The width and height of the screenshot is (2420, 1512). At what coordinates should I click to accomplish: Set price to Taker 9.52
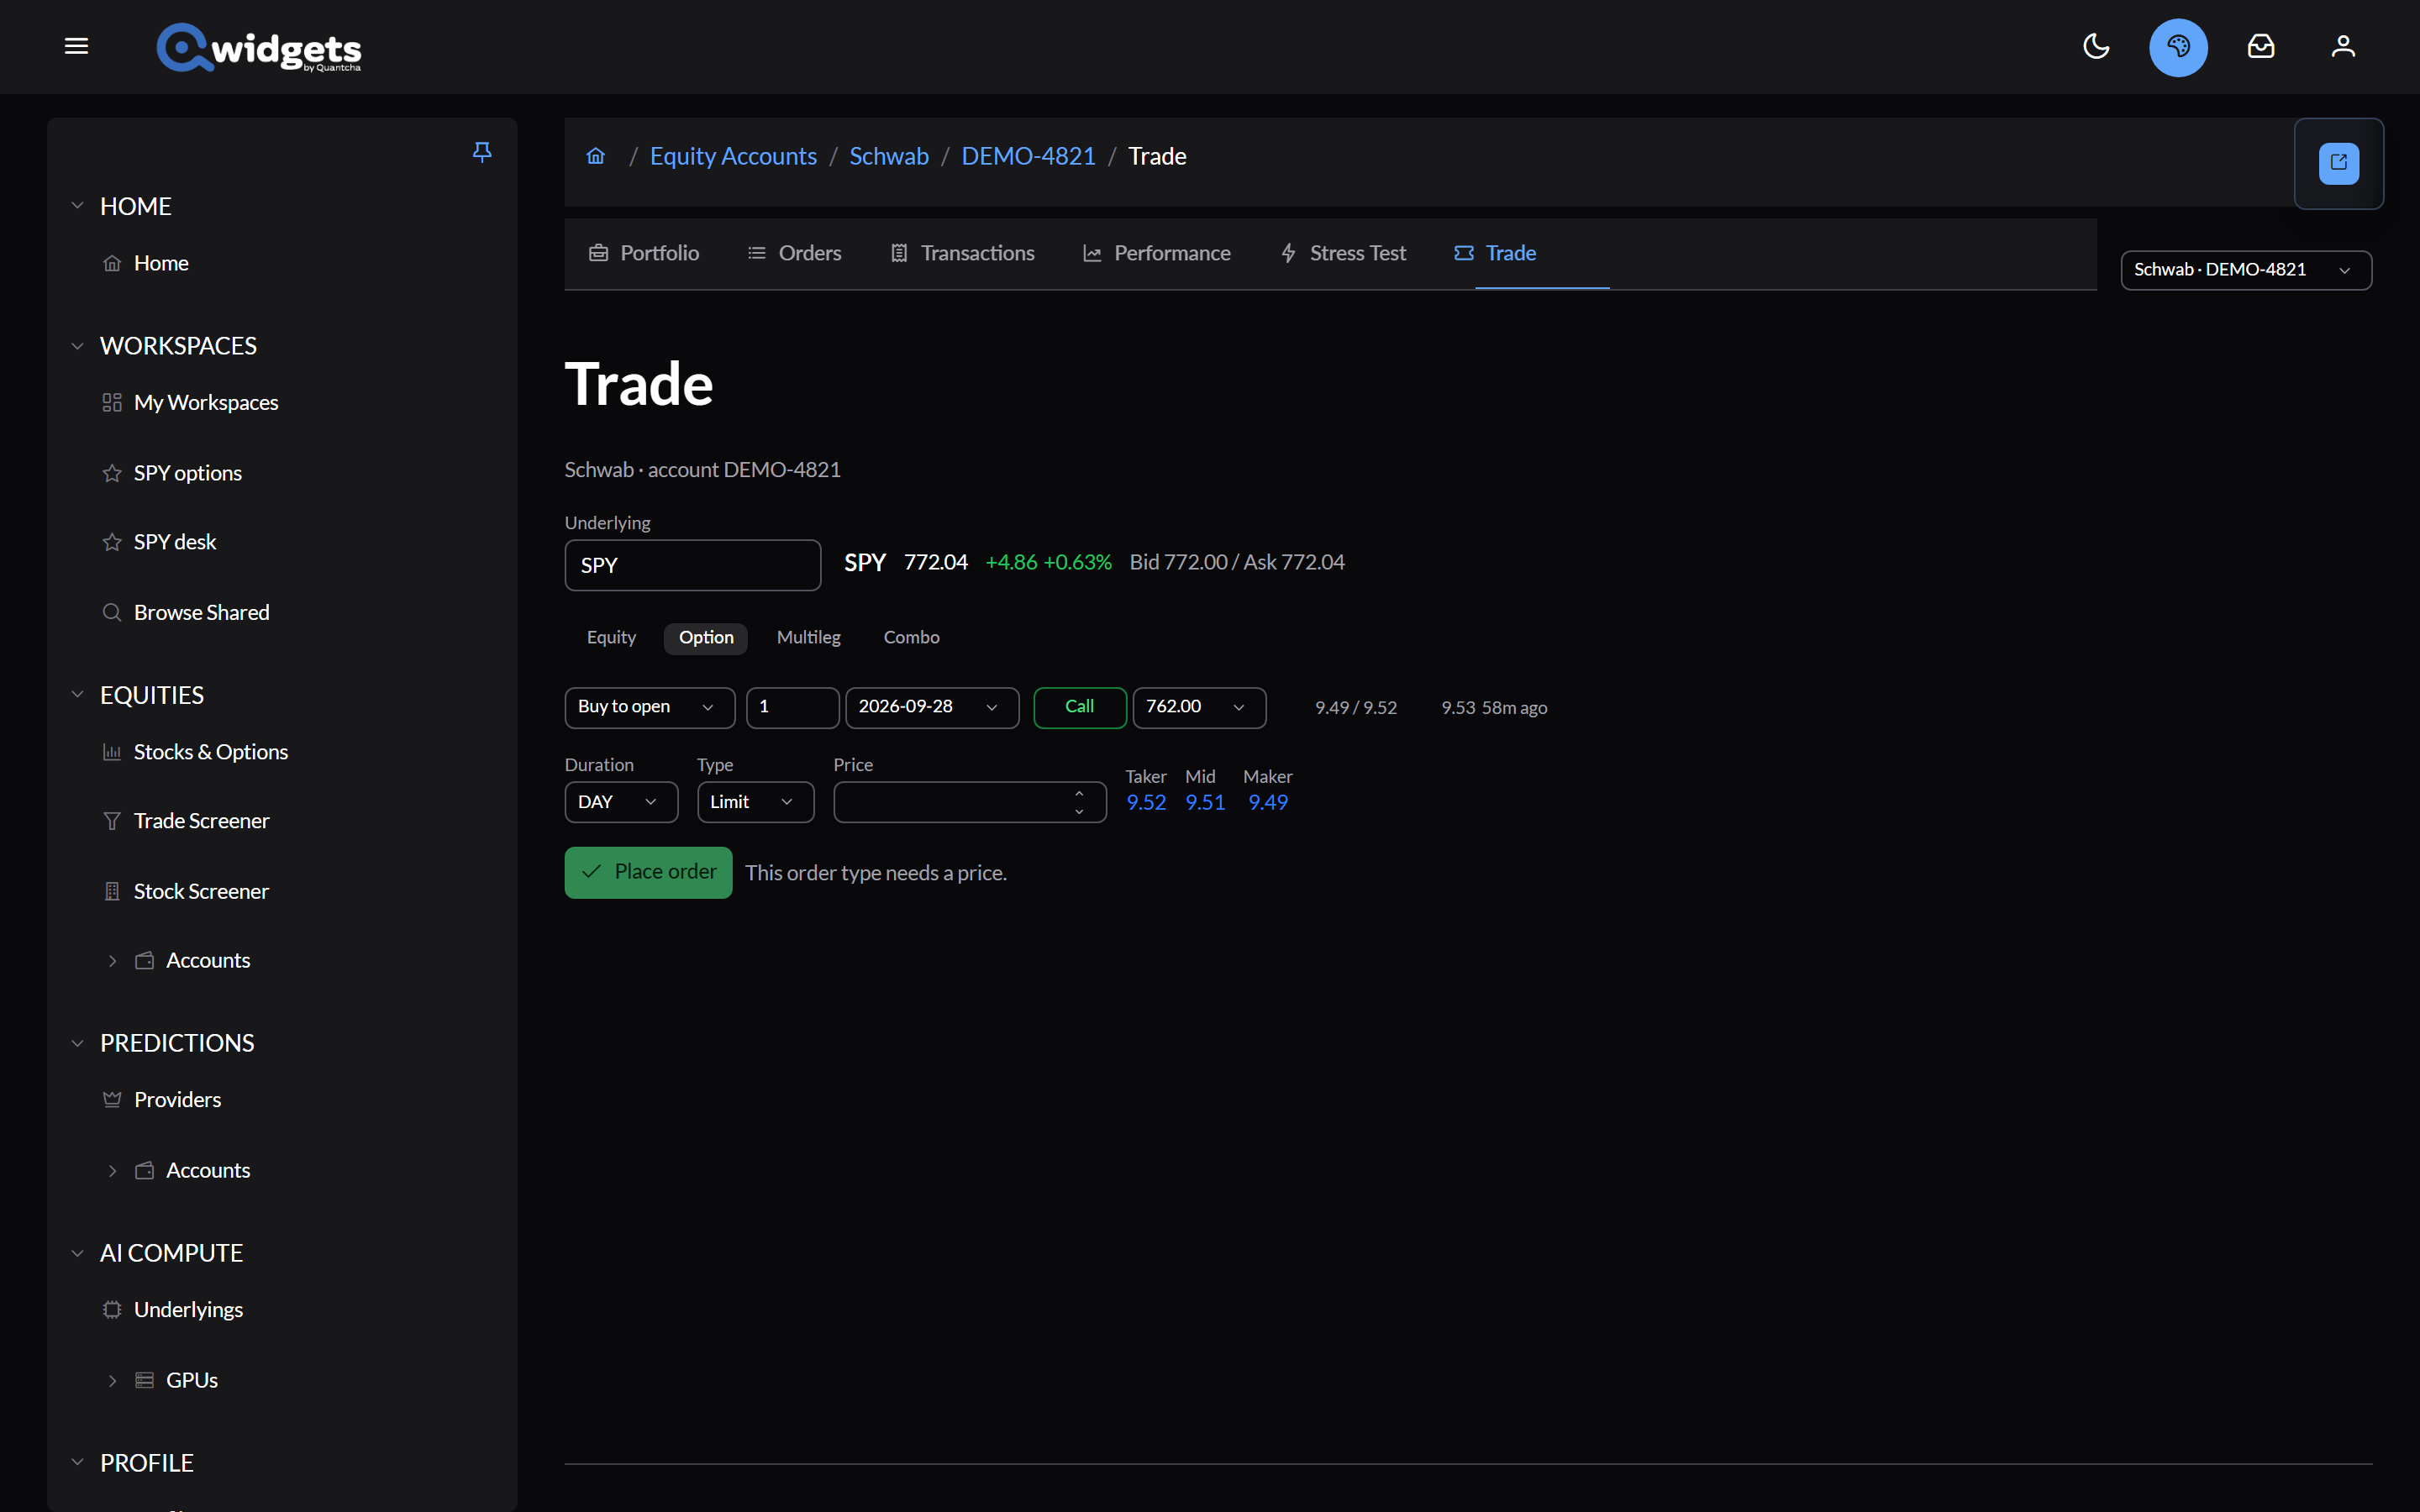click(x=1146, y=803)
